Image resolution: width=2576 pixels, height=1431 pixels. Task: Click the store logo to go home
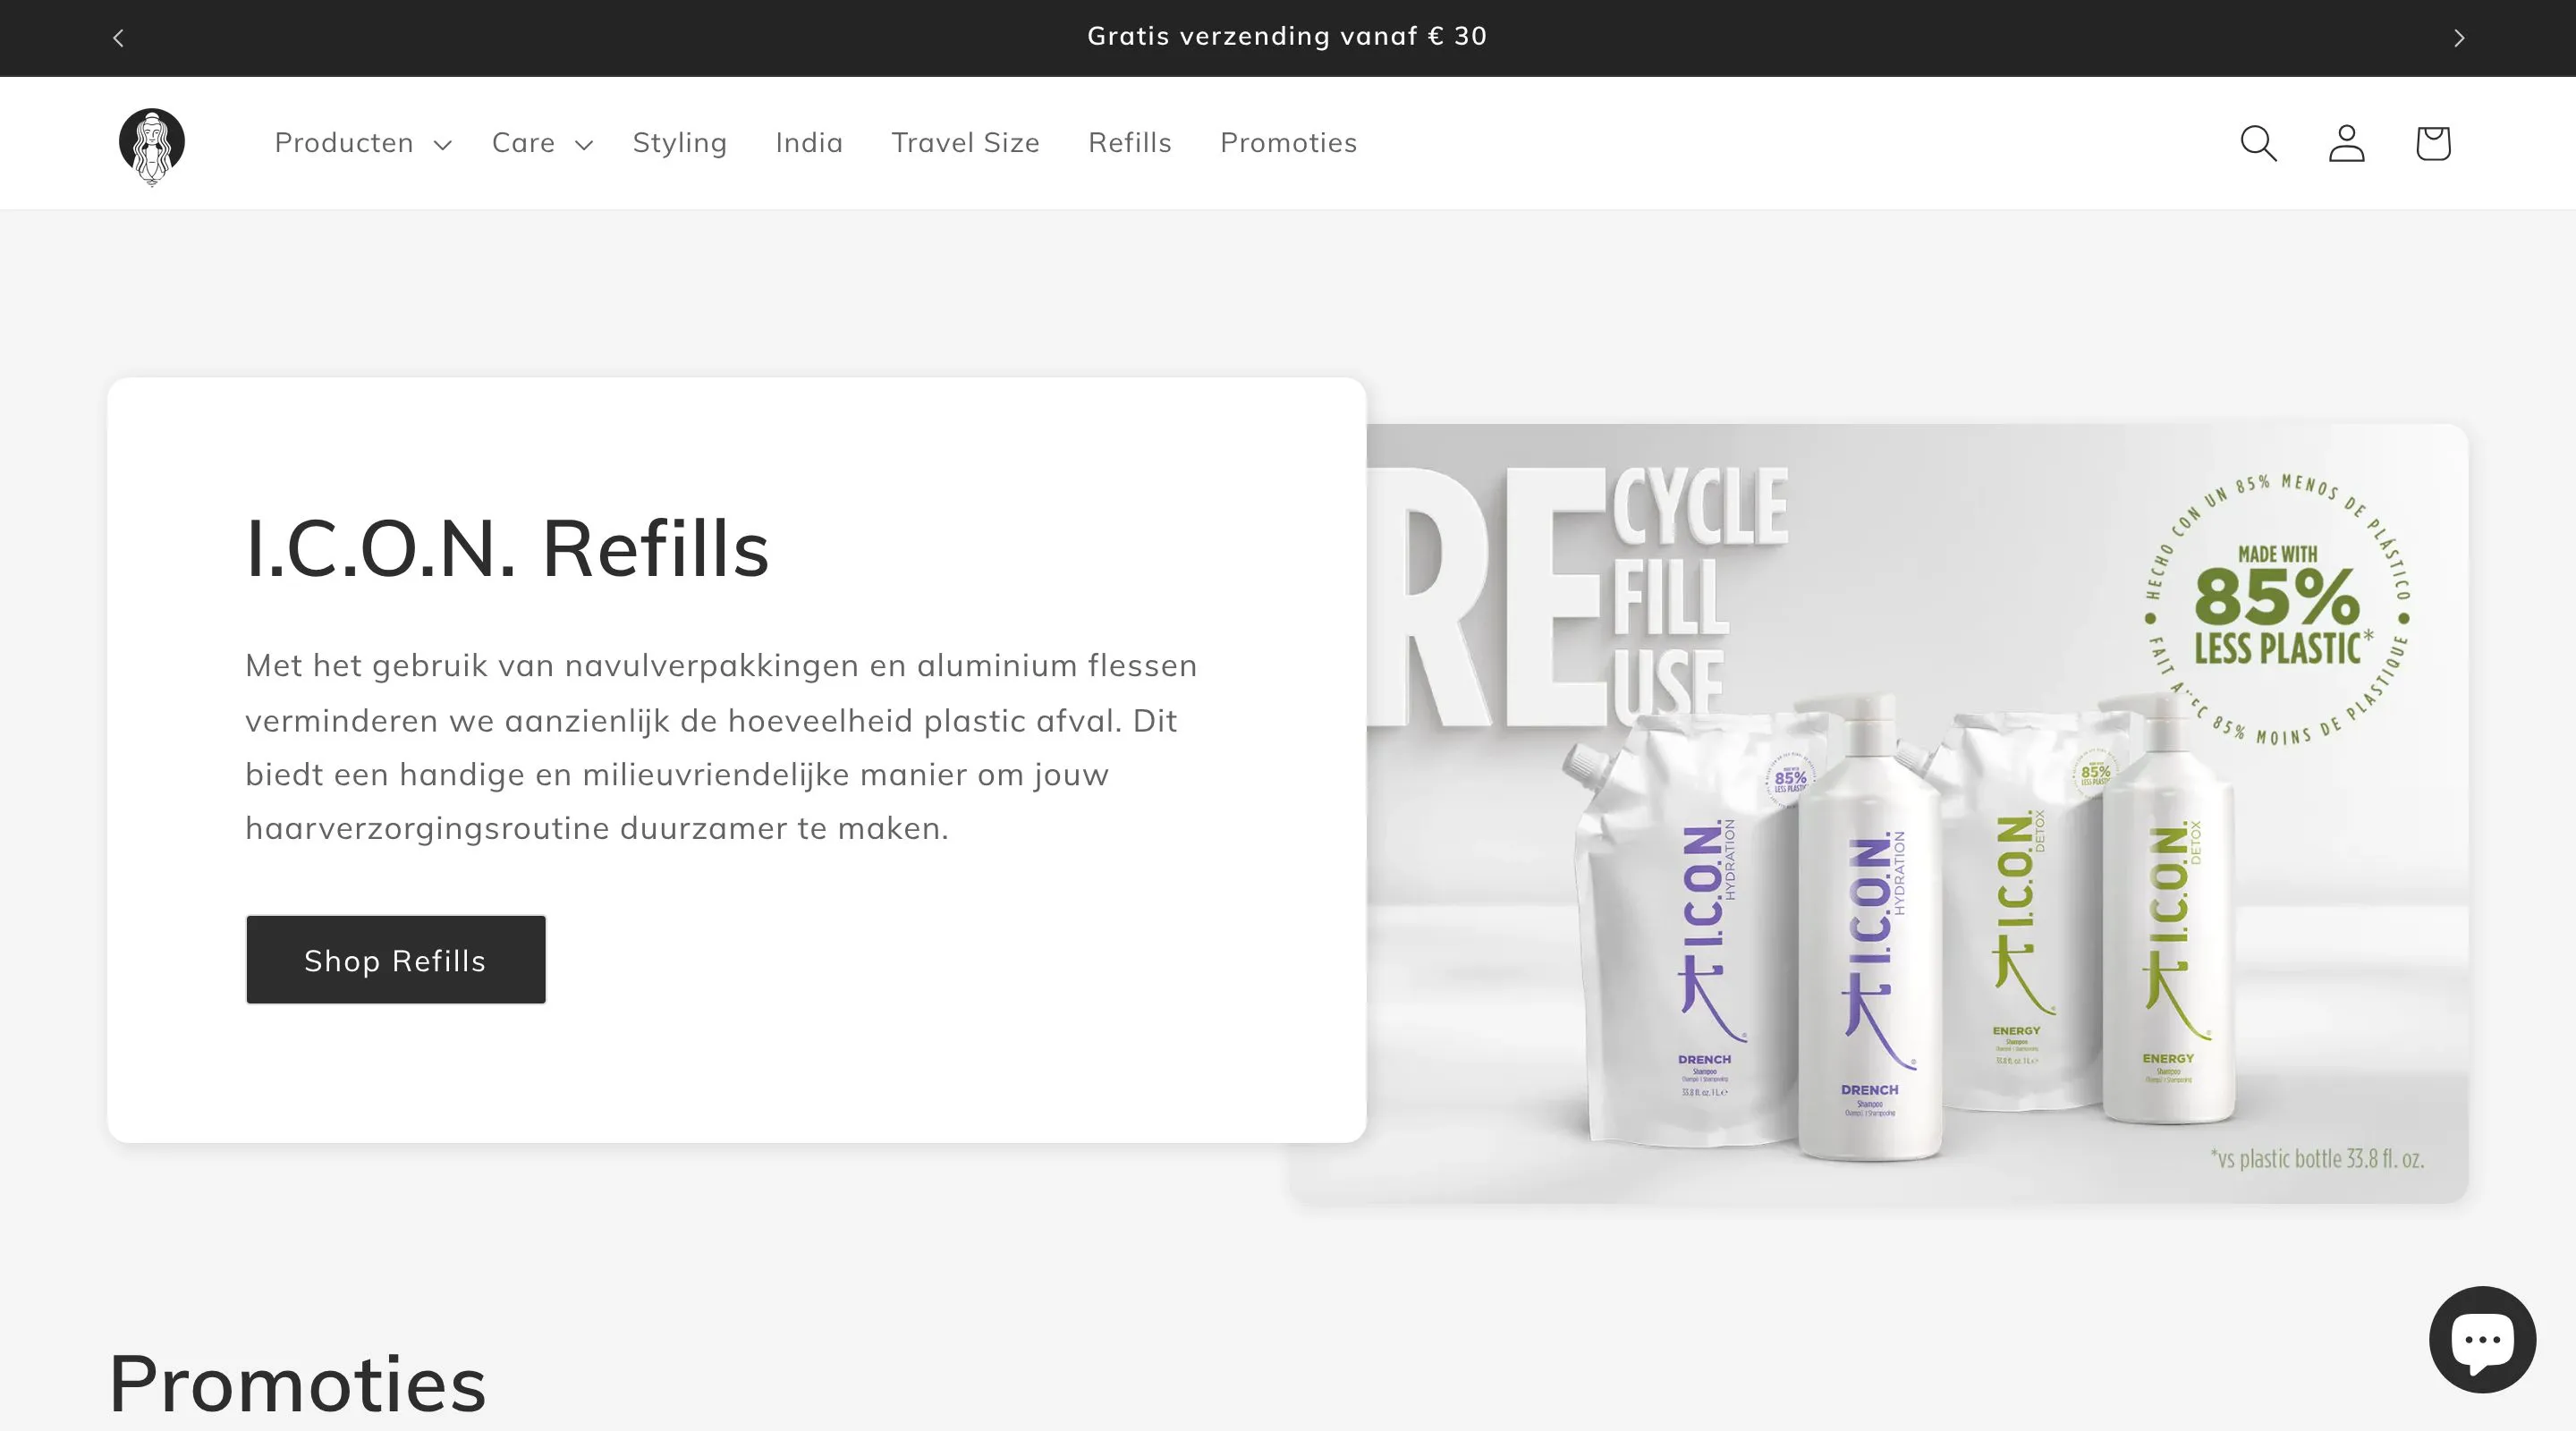(x=152, y=146)
